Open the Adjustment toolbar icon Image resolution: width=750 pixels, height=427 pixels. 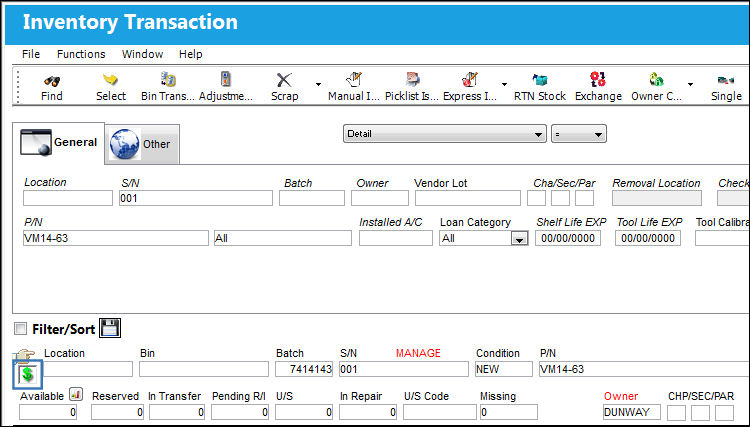226,79
